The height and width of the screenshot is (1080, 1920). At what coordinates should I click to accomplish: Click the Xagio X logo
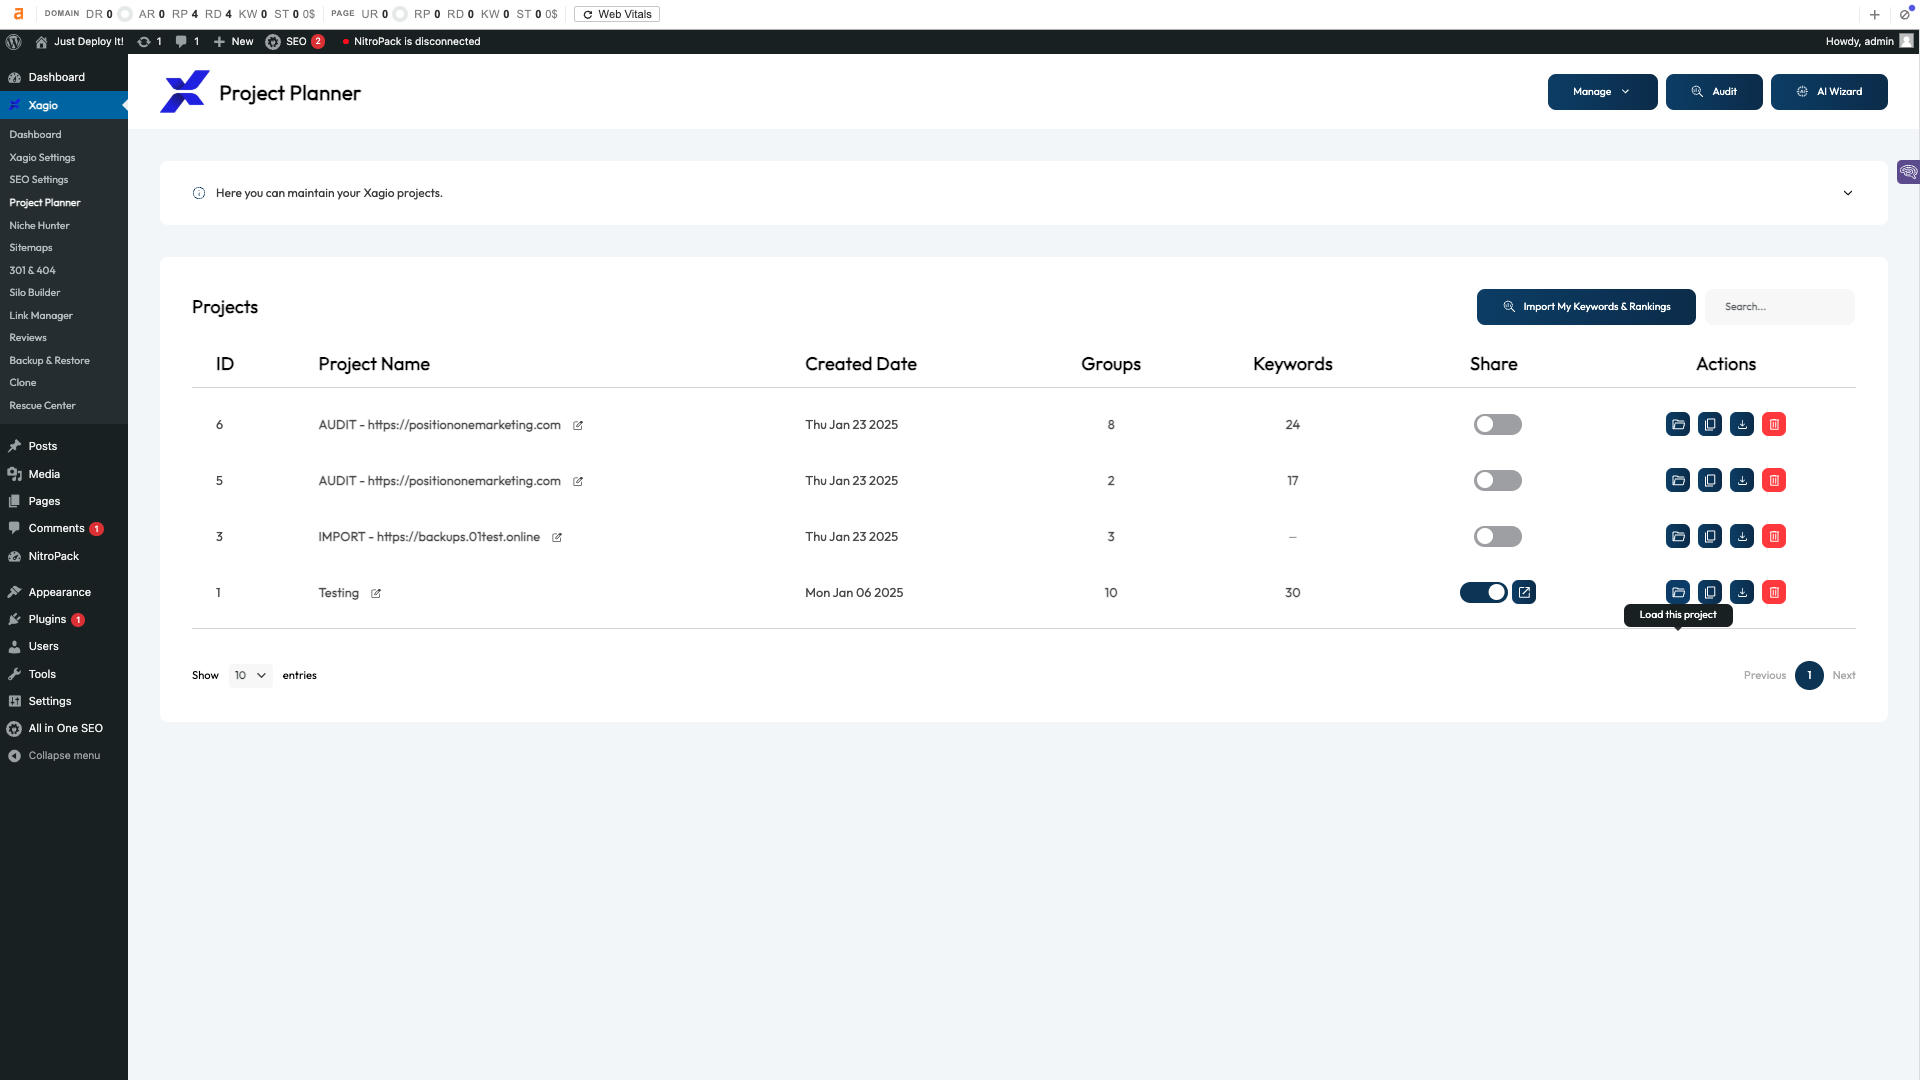[x=185, y=92]
